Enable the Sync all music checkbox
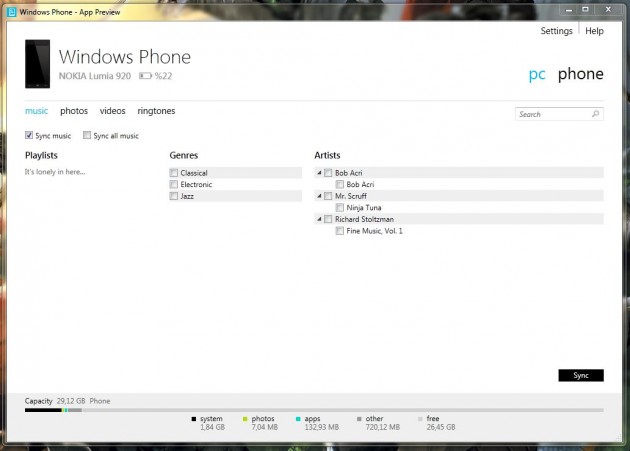This screenshot has height=451, width=630. tap(87, 136)
